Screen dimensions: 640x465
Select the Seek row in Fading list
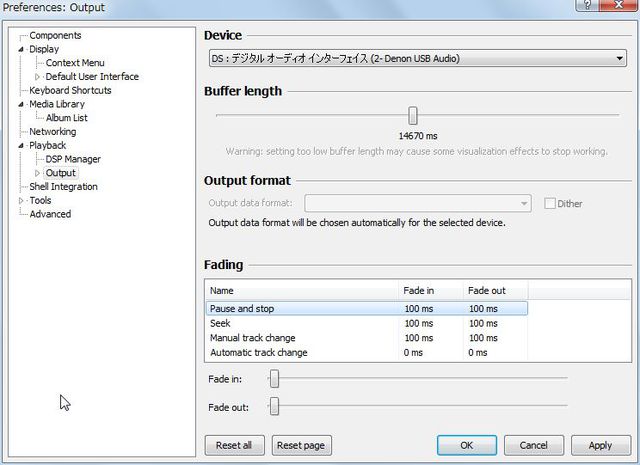click(x=220, y=323)
